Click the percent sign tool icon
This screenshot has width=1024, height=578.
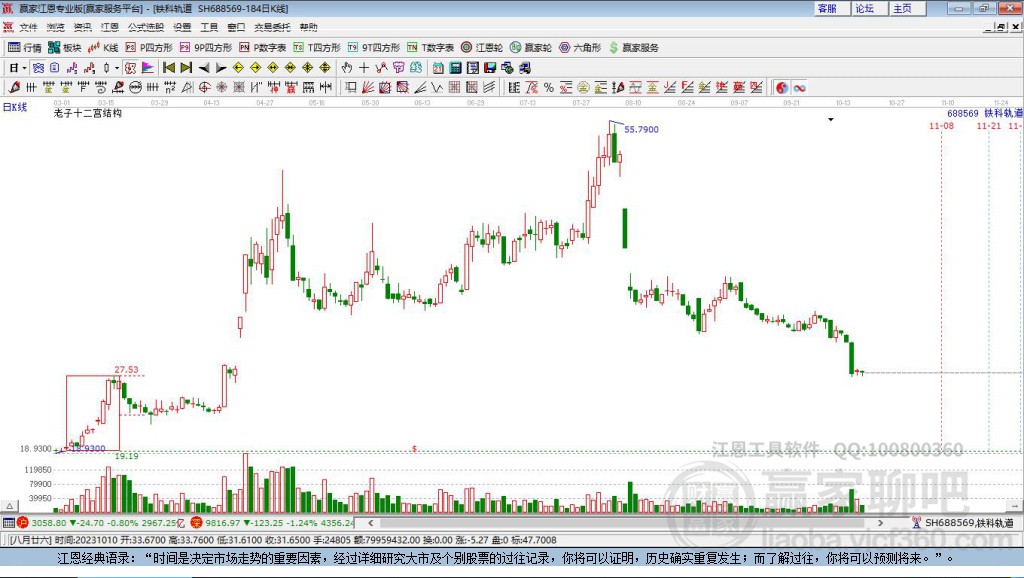549,88
